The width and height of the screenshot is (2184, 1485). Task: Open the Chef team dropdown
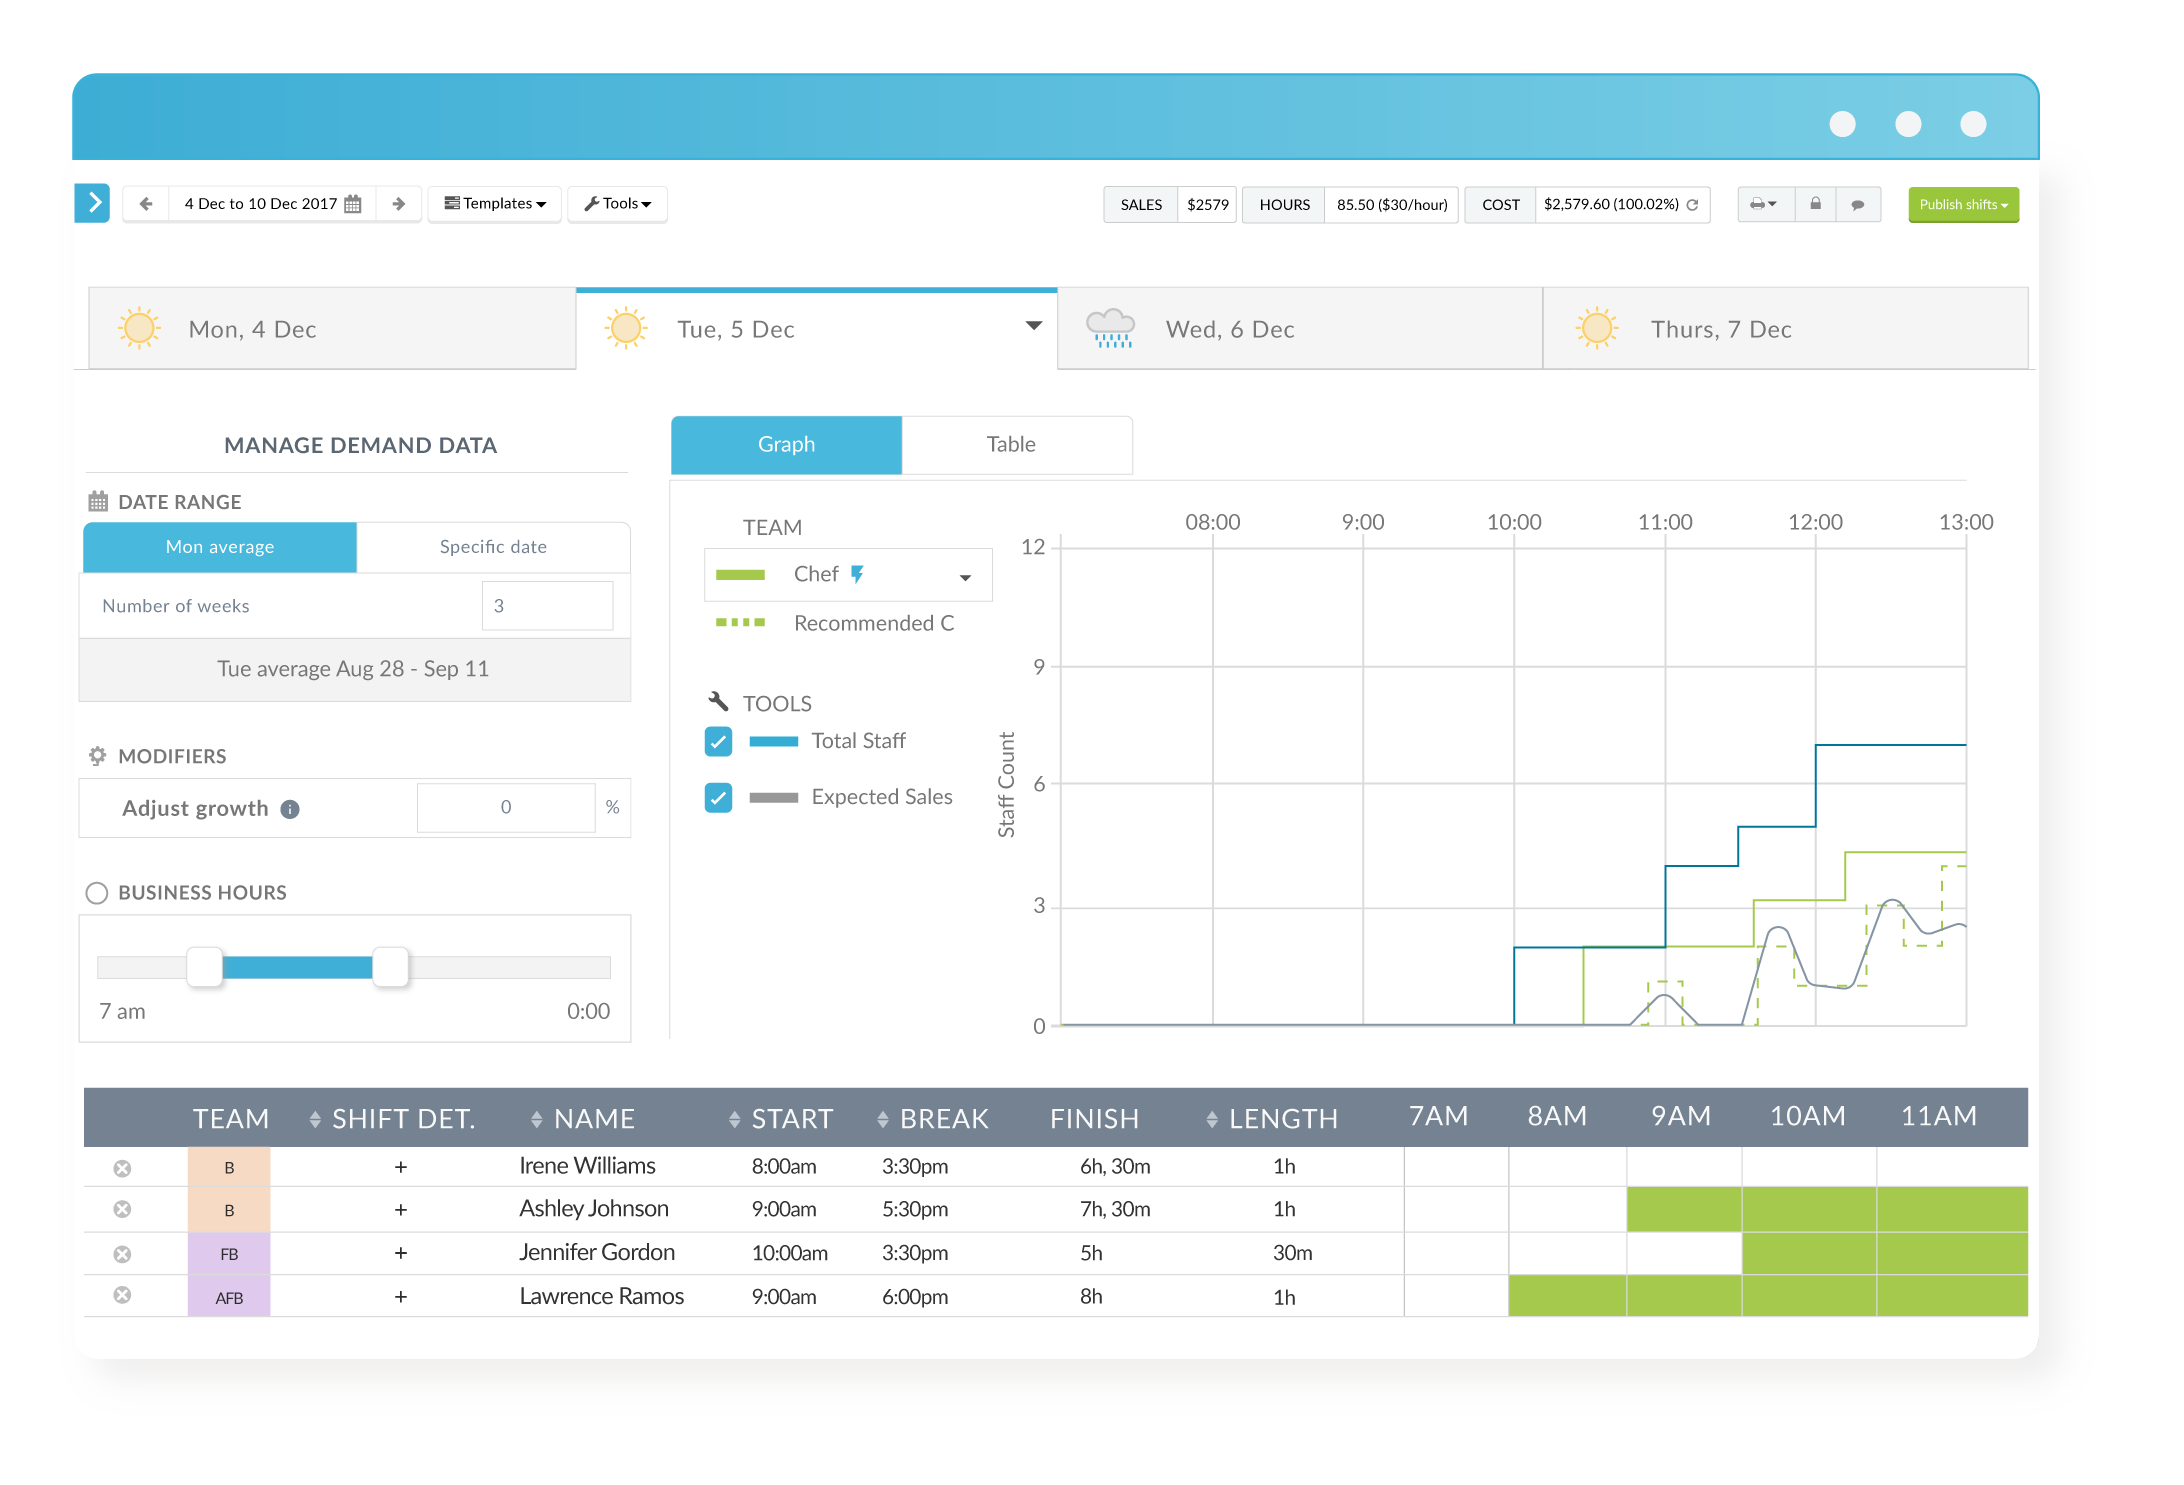[x=964, y=575]
